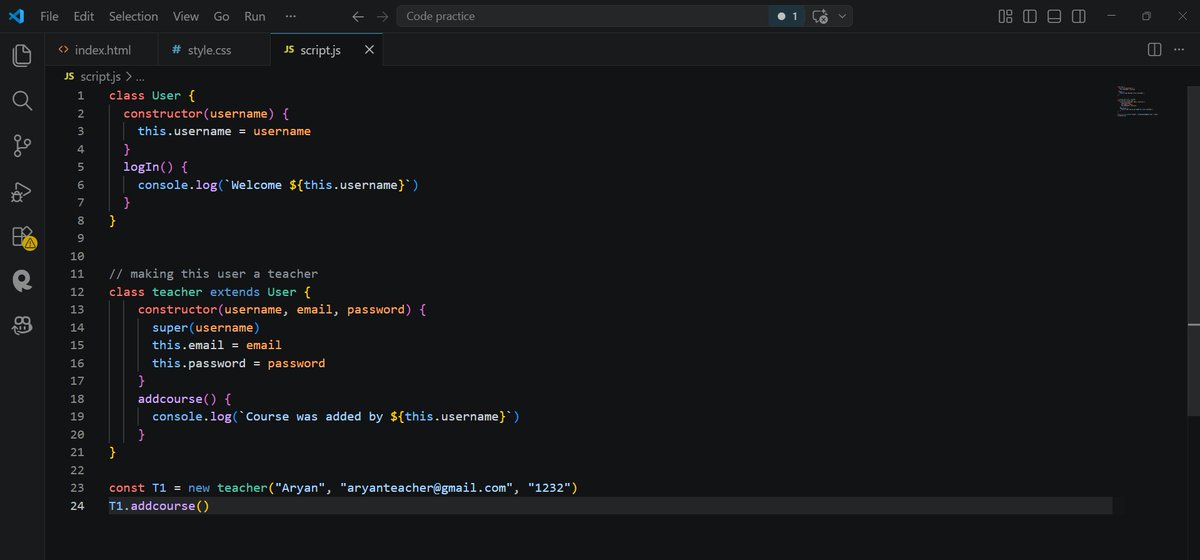Open the breadcrumb ellipsis after script.js
Viewport: 1200px width, 560px height.
(140, 76)
